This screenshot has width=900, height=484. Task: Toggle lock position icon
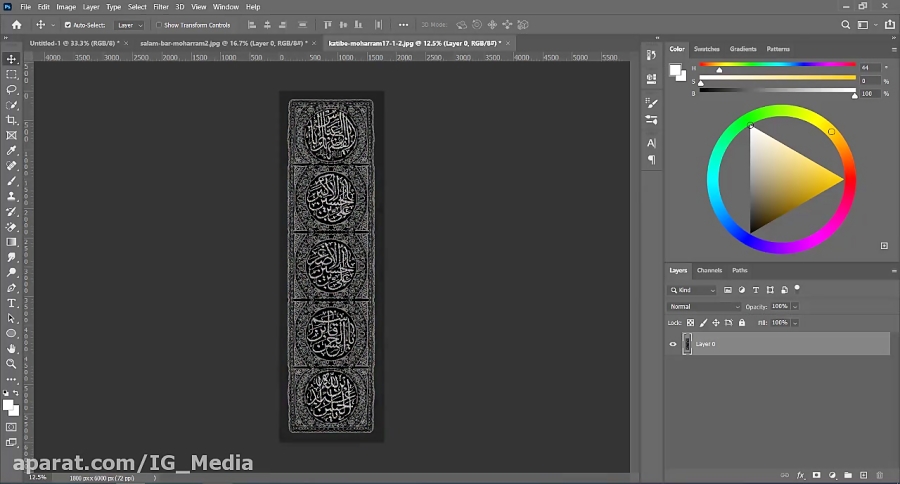(x=716, y=323)
